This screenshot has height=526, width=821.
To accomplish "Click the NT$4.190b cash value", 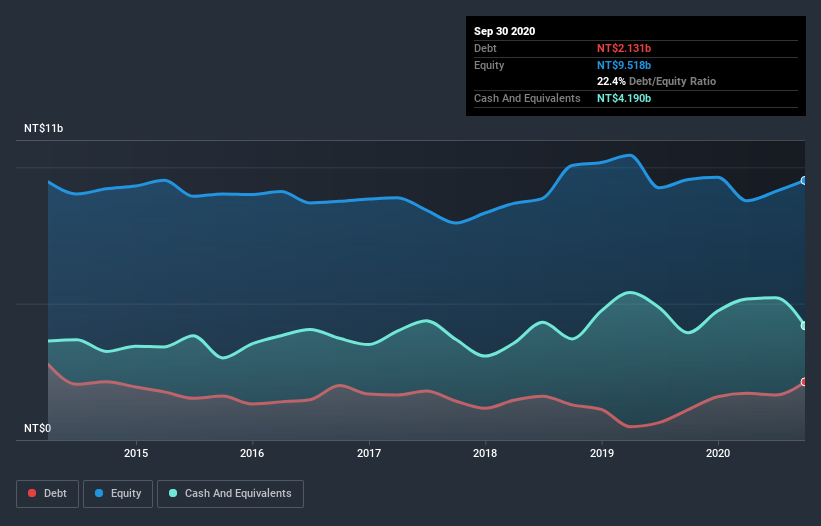I will coord(624,98).
